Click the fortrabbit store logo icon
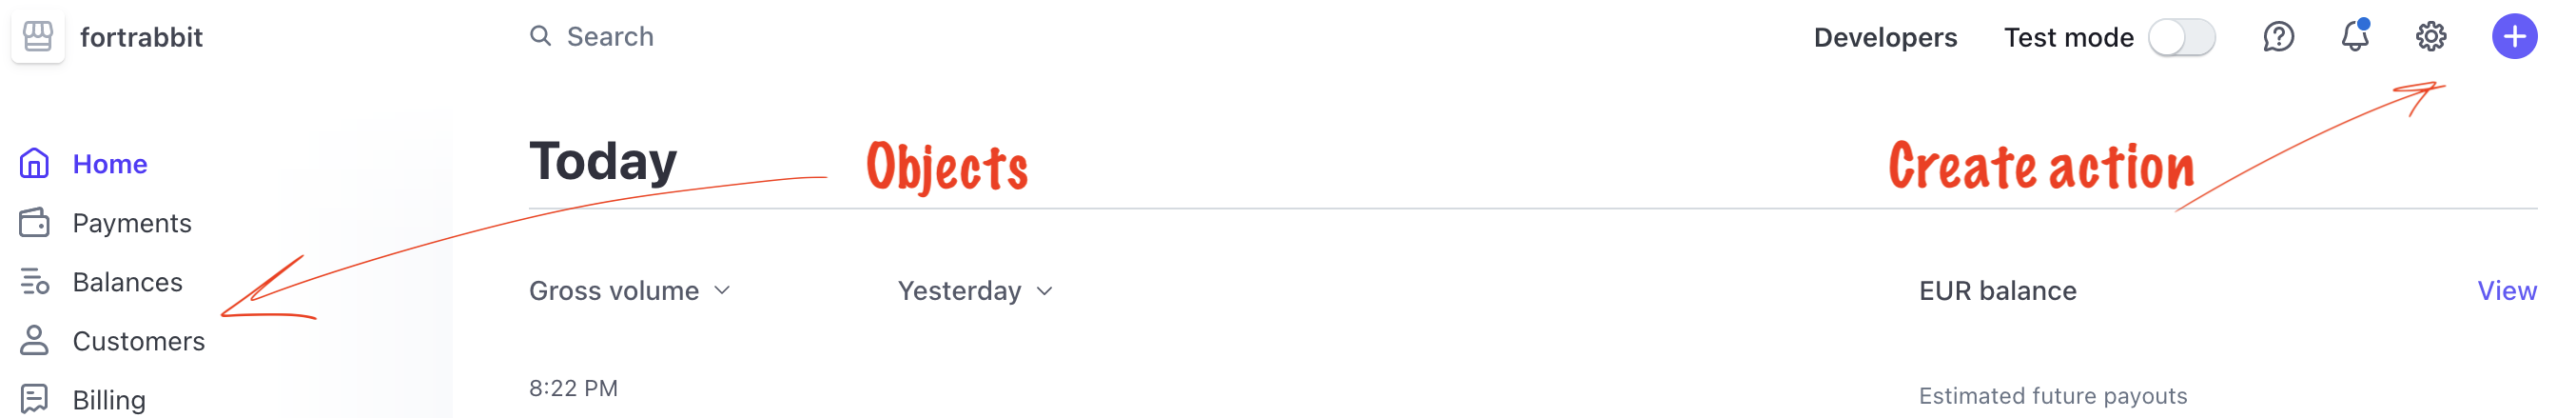The width and height of the screenshot is (2576, 418). [38, 37]
